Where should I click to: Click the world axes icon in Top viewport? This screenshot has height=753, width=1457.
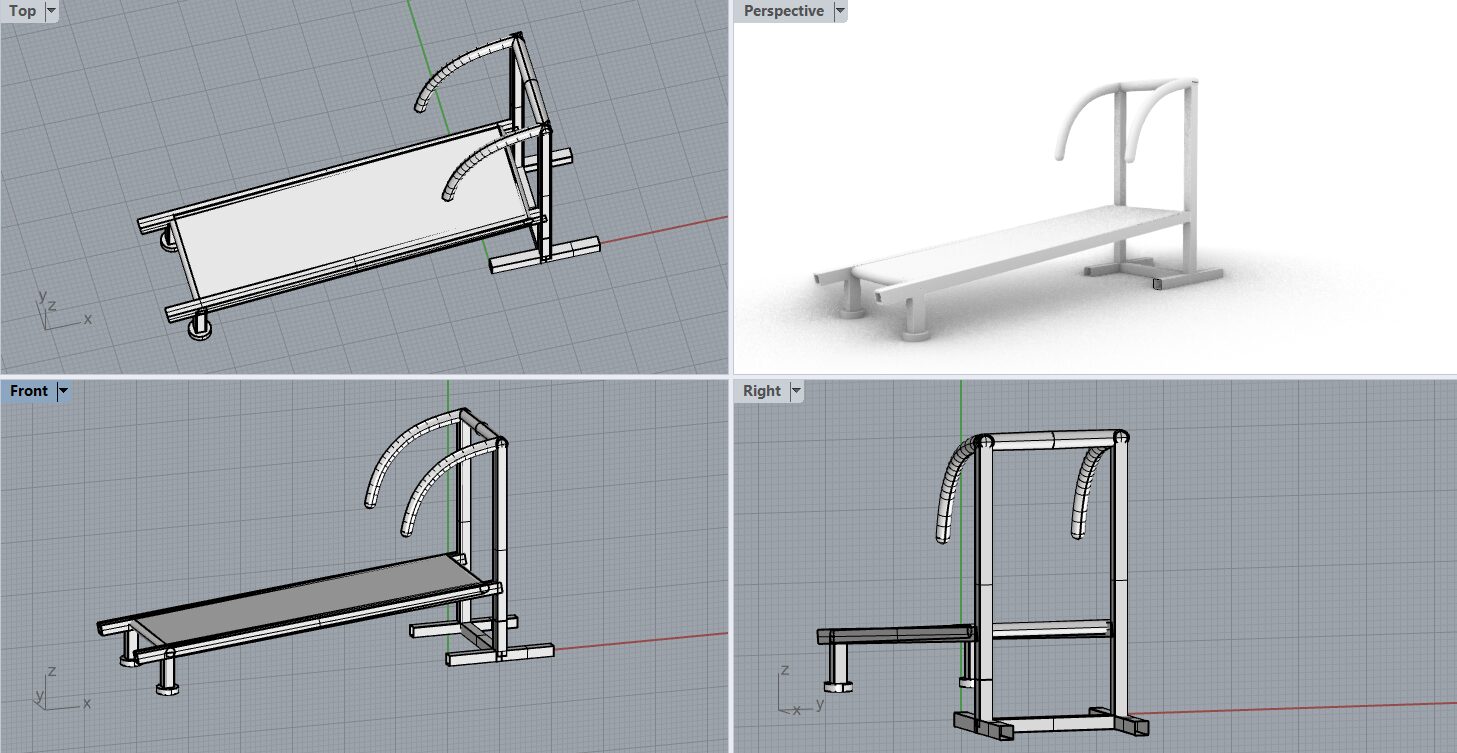click(x=55, y=312)
